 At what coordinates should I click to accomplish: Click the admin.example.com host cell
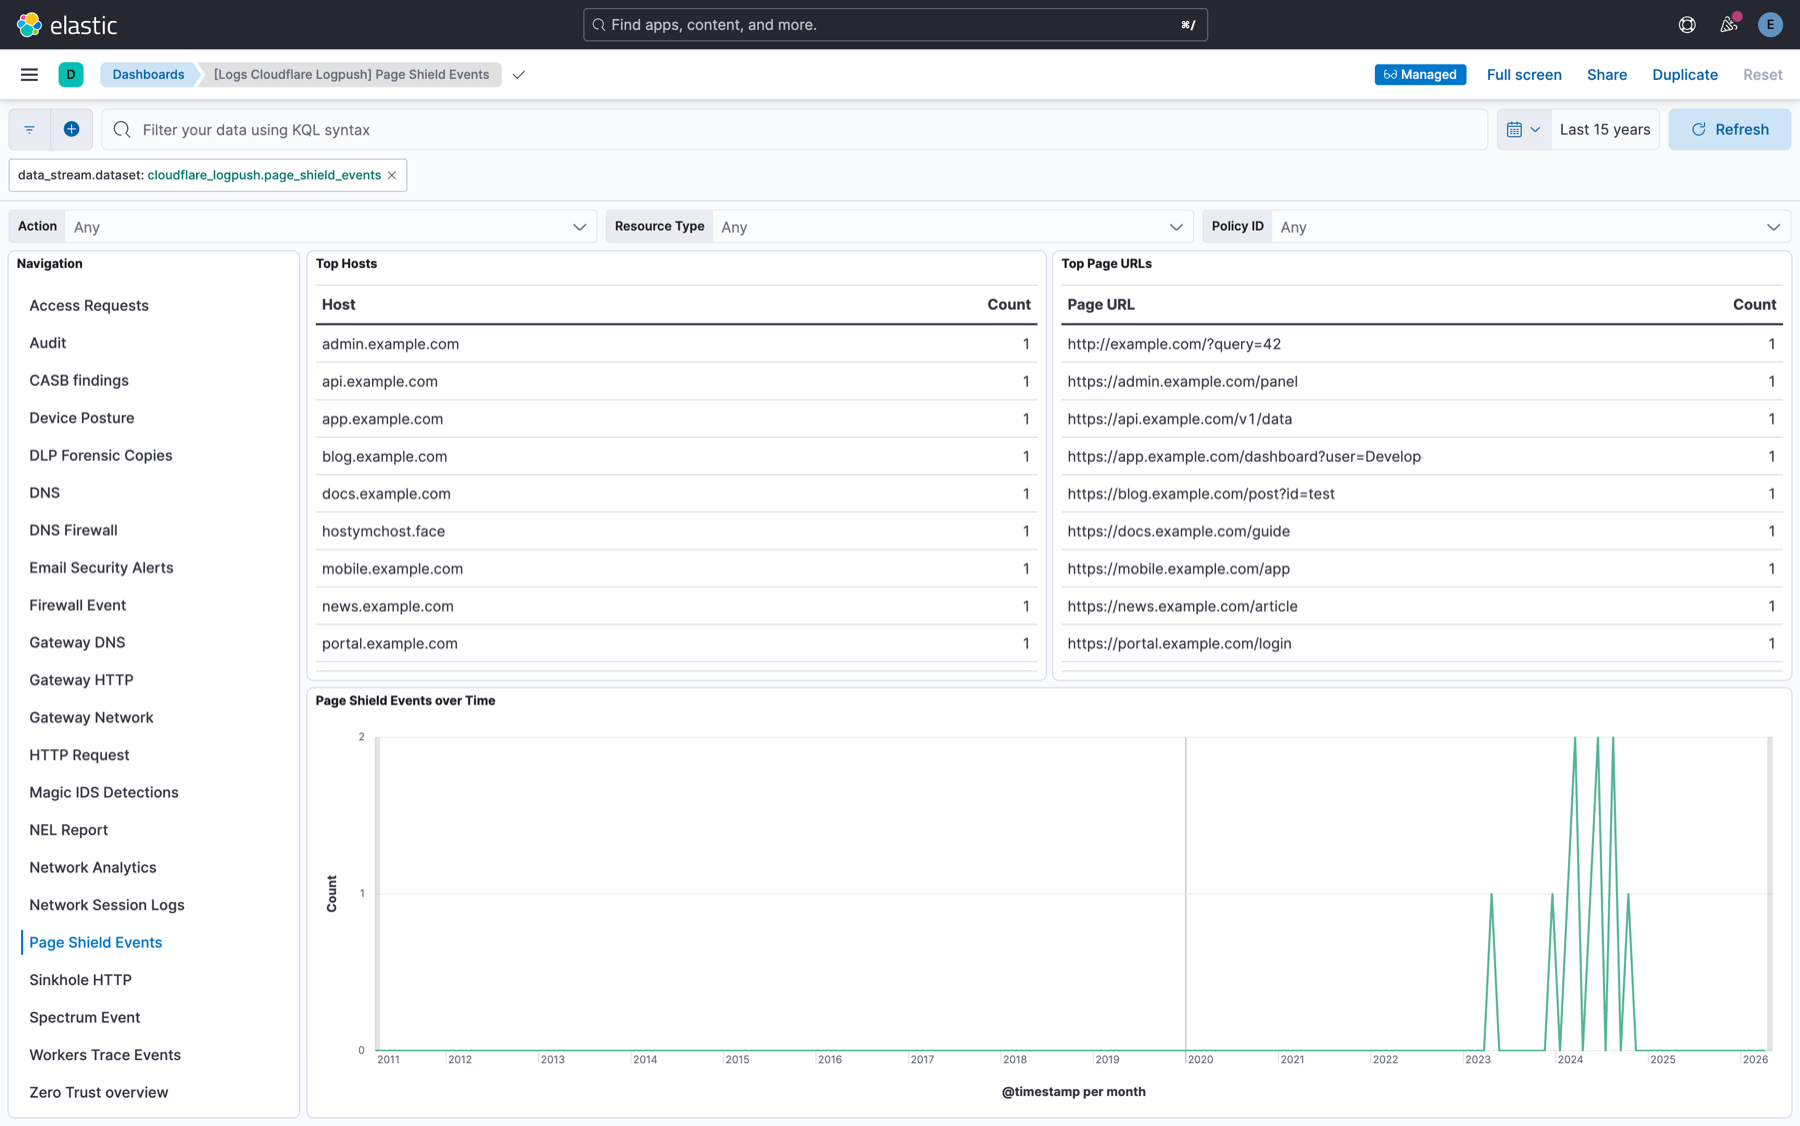391,344
